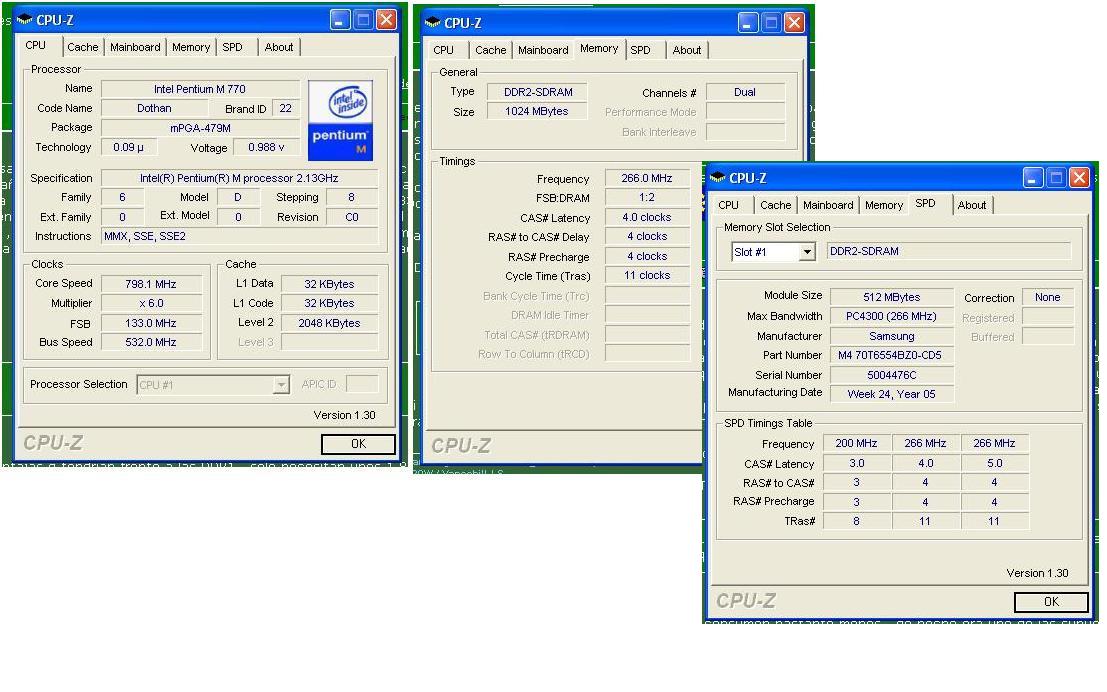
Task: Click memory Size value 1024 MBytes
Action: point(537,111)
